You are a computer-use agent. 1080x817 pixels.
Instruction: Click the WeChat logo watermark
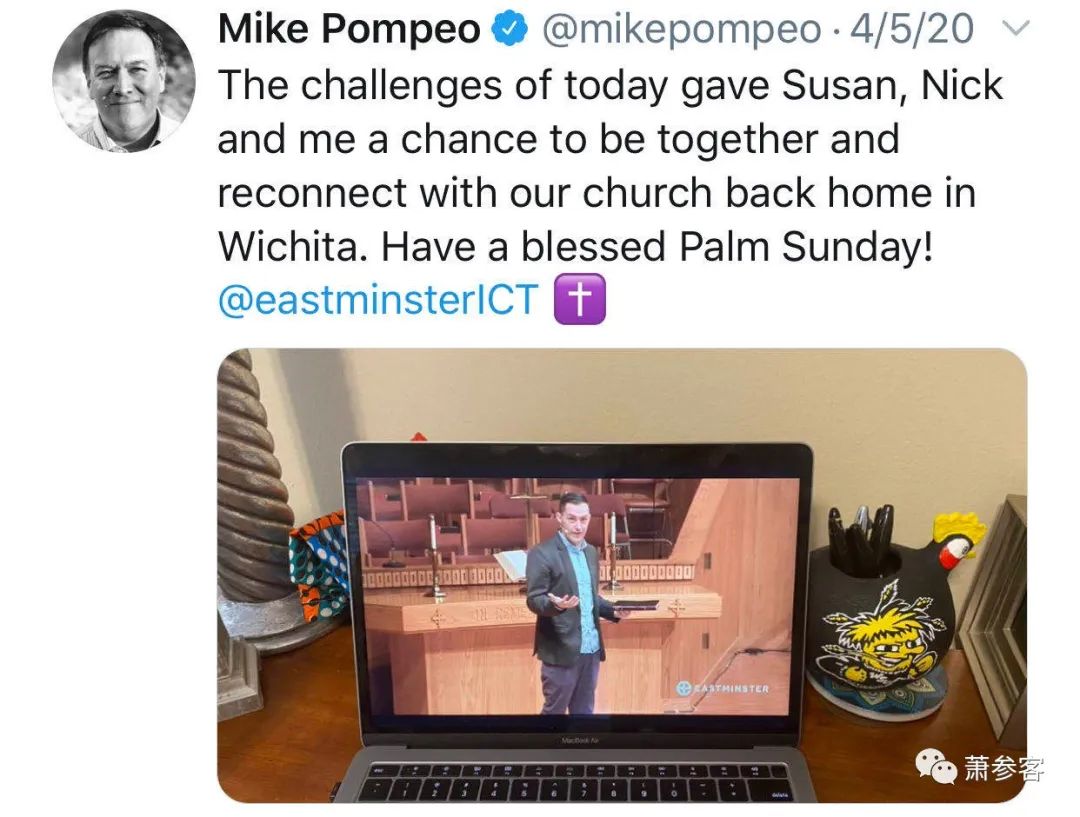tap(936, 767)
